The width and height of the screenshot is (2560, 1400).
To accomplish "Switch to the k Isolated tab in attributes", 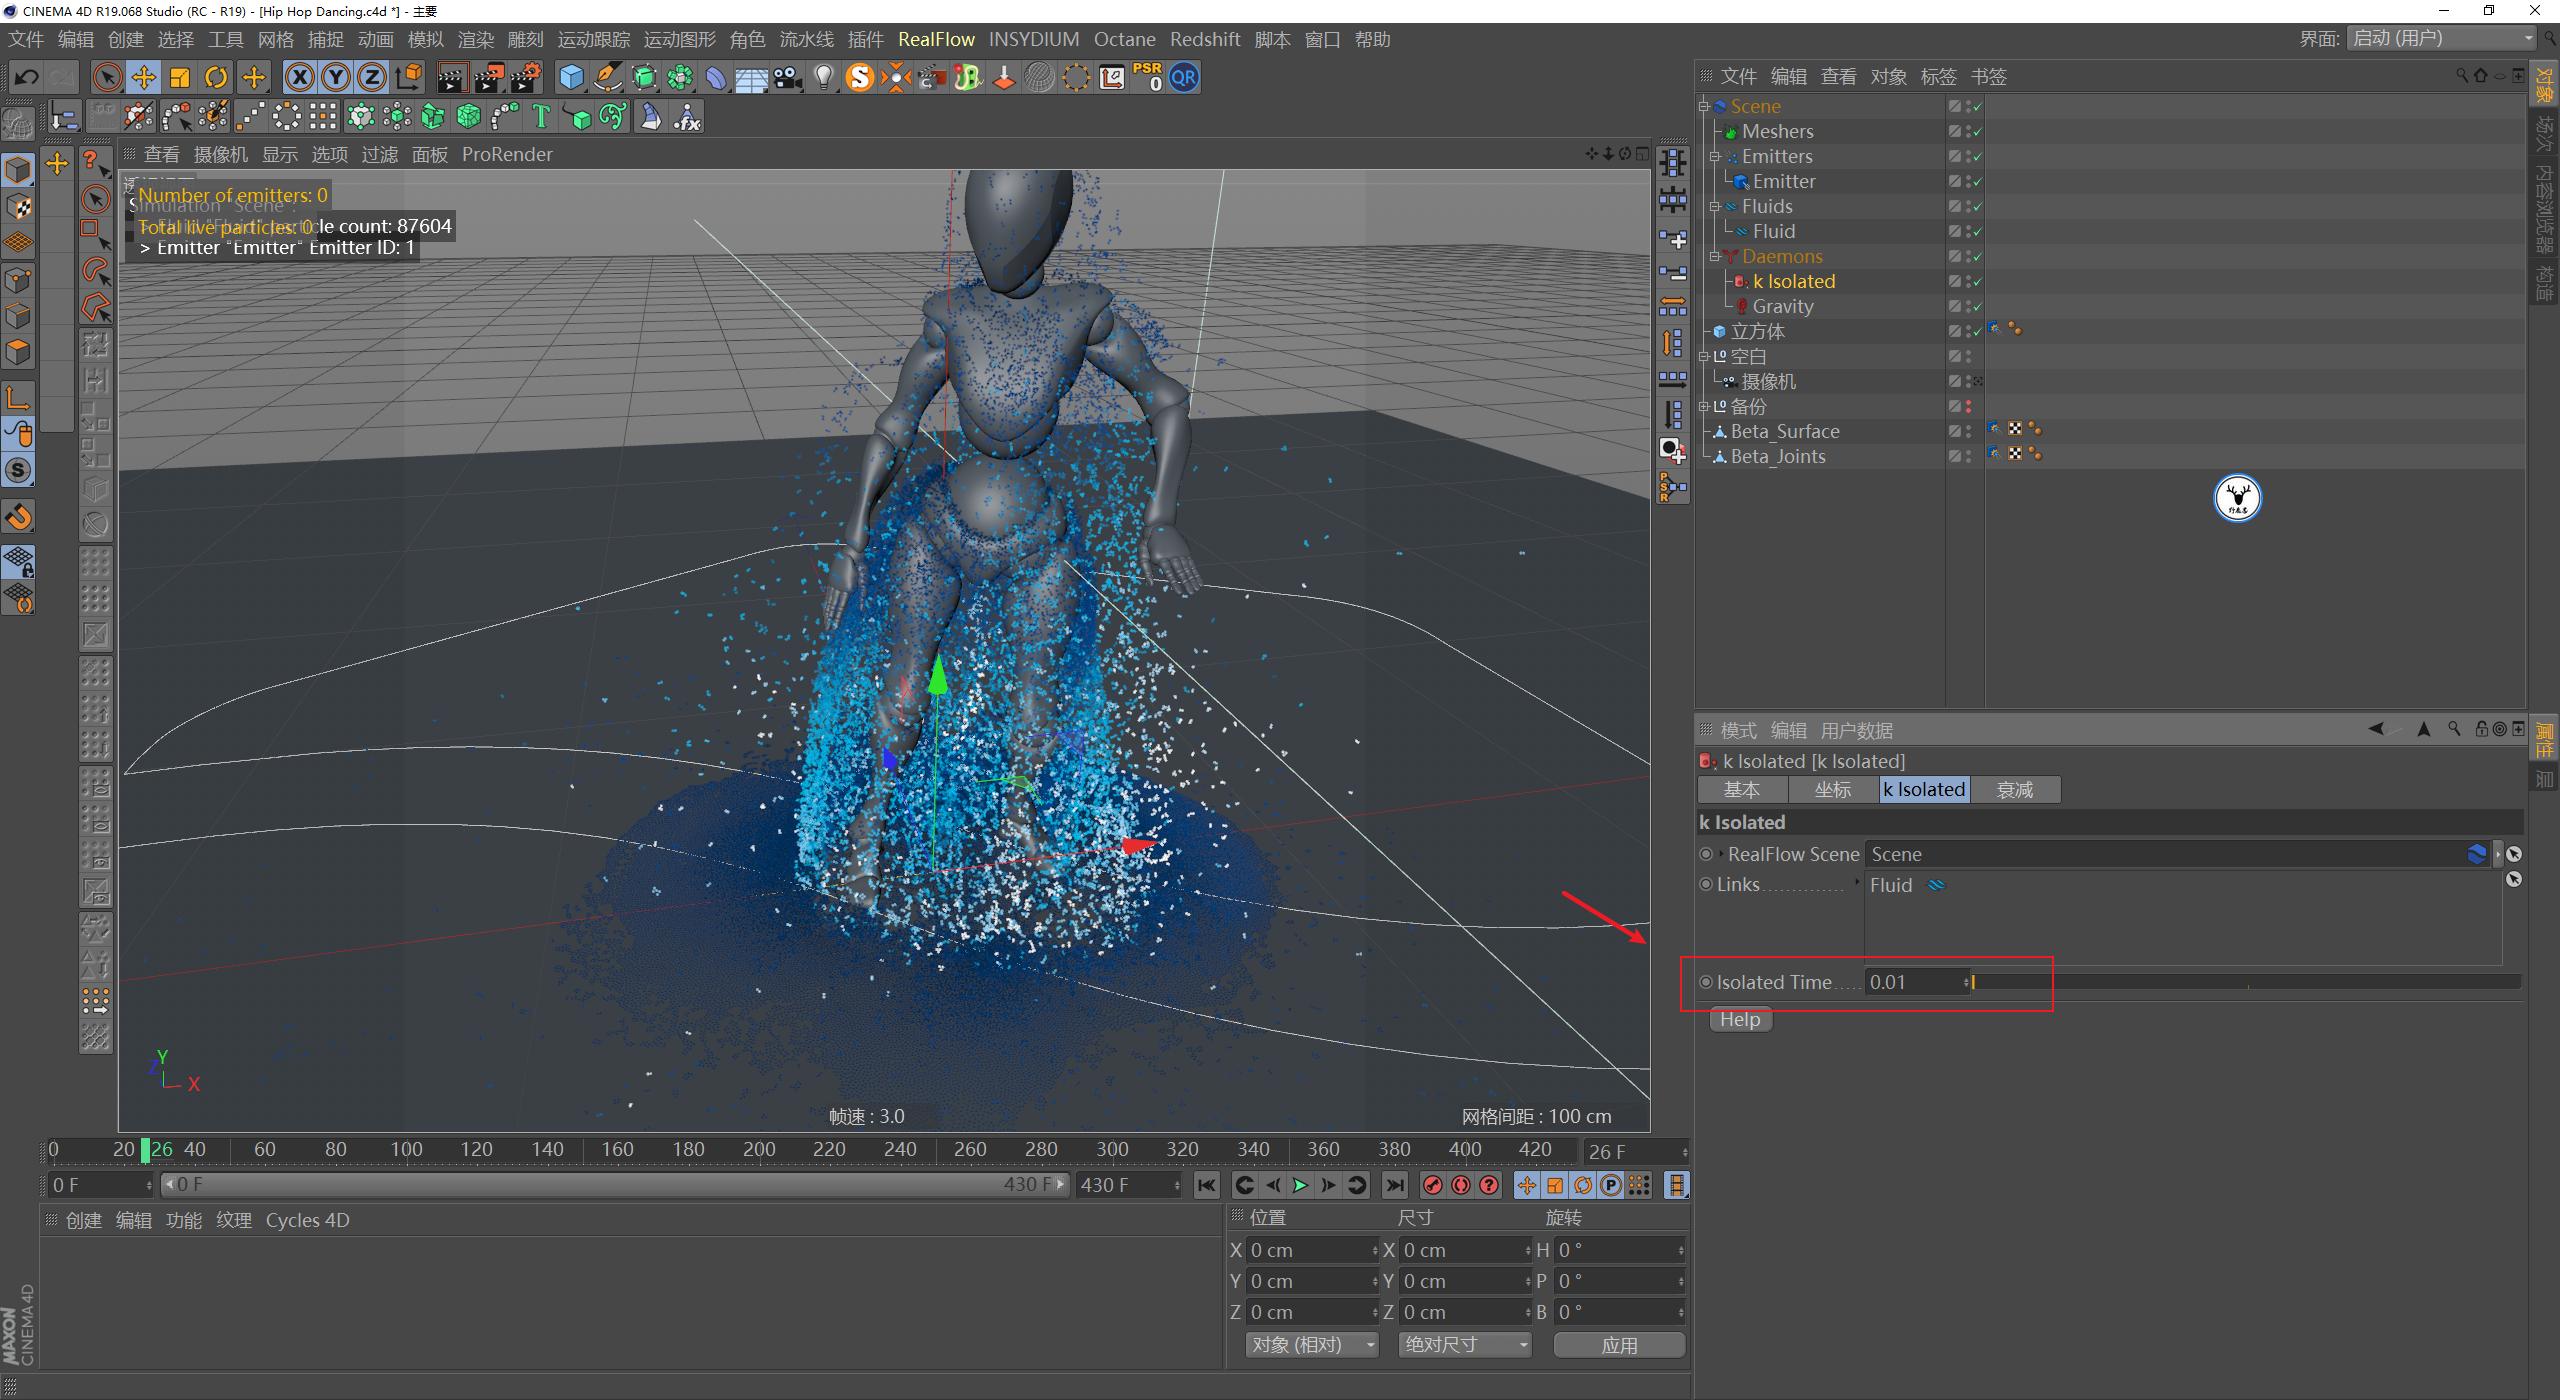I will click(1923, 789).
